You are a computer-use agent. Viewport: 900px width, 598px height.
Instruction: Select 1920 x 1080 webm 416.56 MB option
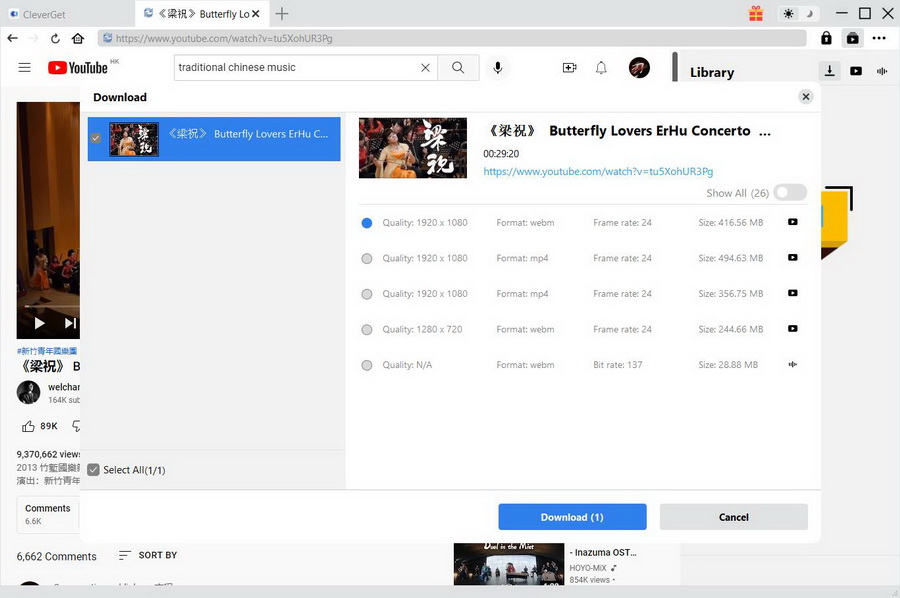point(367,223)
